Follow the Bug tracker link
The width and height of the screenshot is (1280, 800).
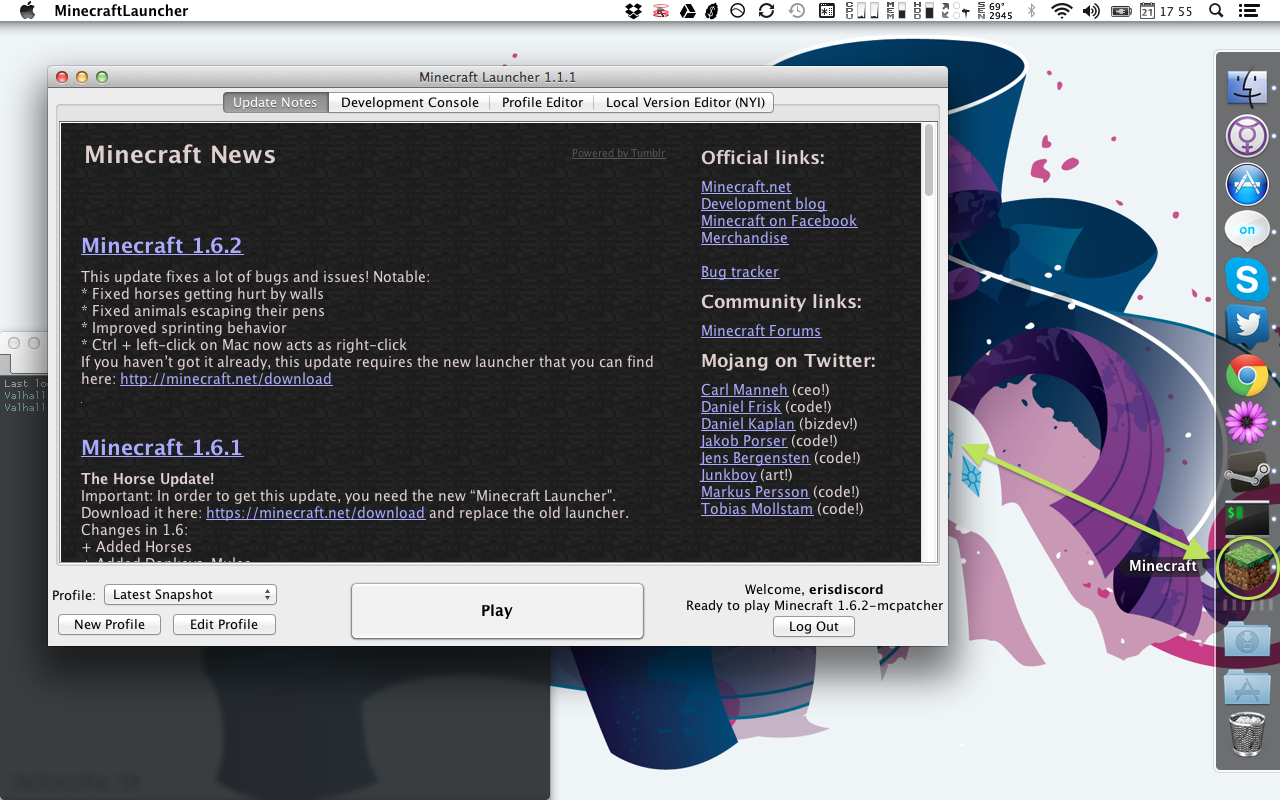point(739,272)
